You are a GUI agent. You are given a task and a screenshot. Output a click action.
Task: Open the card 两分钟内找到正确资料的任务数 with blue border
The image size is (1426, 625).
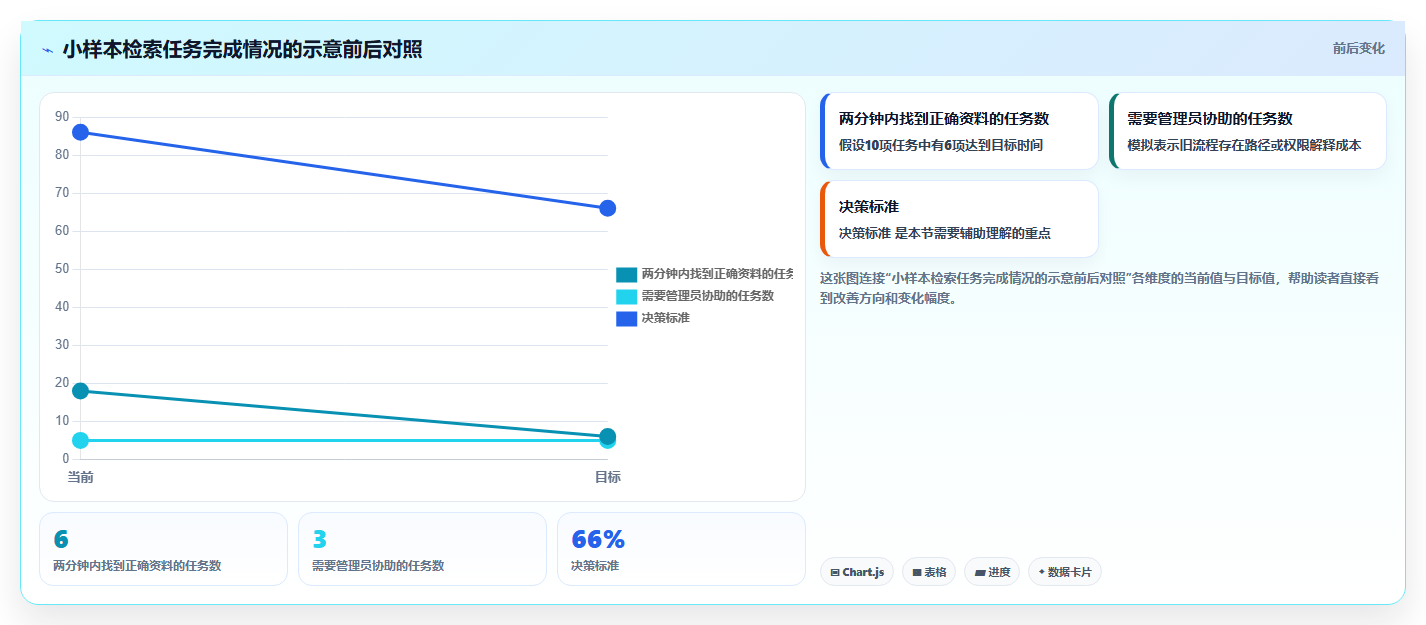coord(959,131)
